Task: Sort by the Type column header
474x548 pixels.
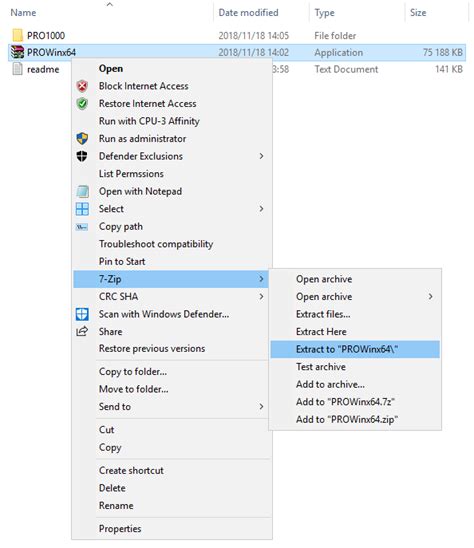Action: (x=324, y=13)
